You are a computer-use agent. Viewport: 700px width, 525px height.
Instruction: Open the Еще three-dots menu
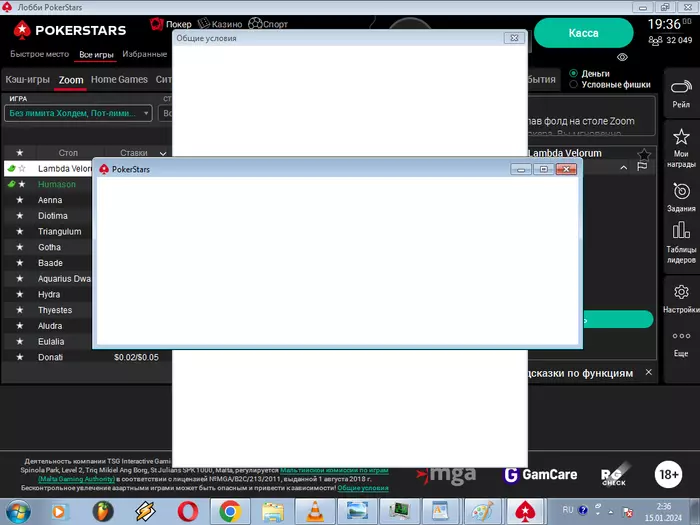pyautogui.click(x=681, y=336)
